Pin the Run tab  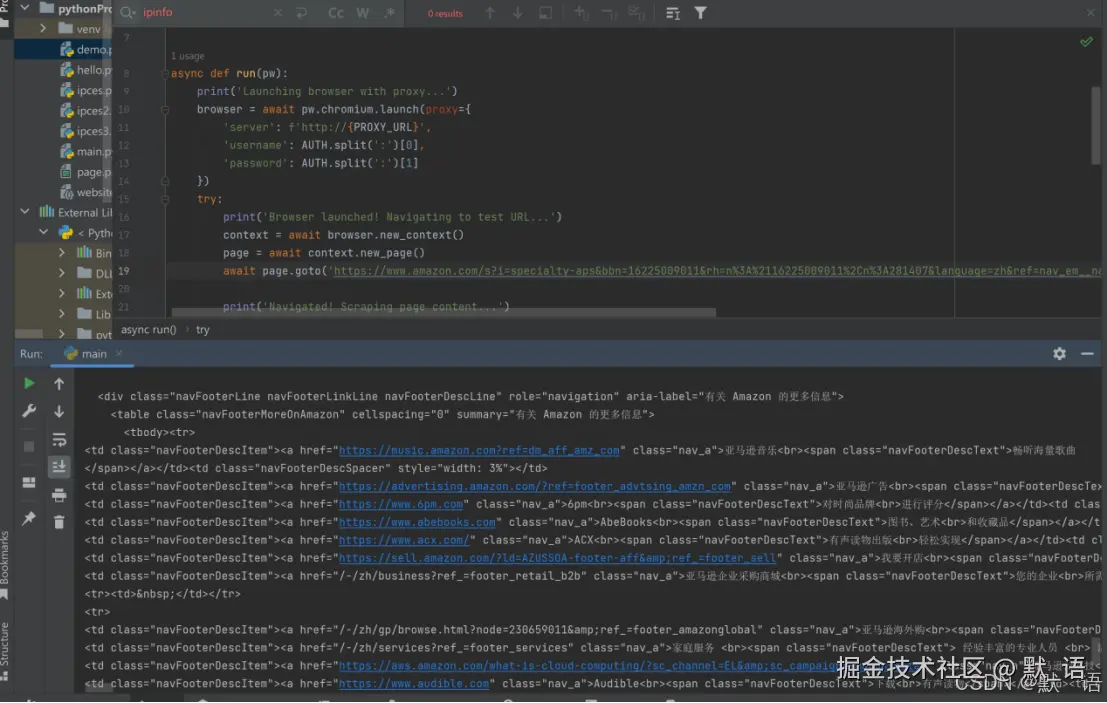(29, 518)
